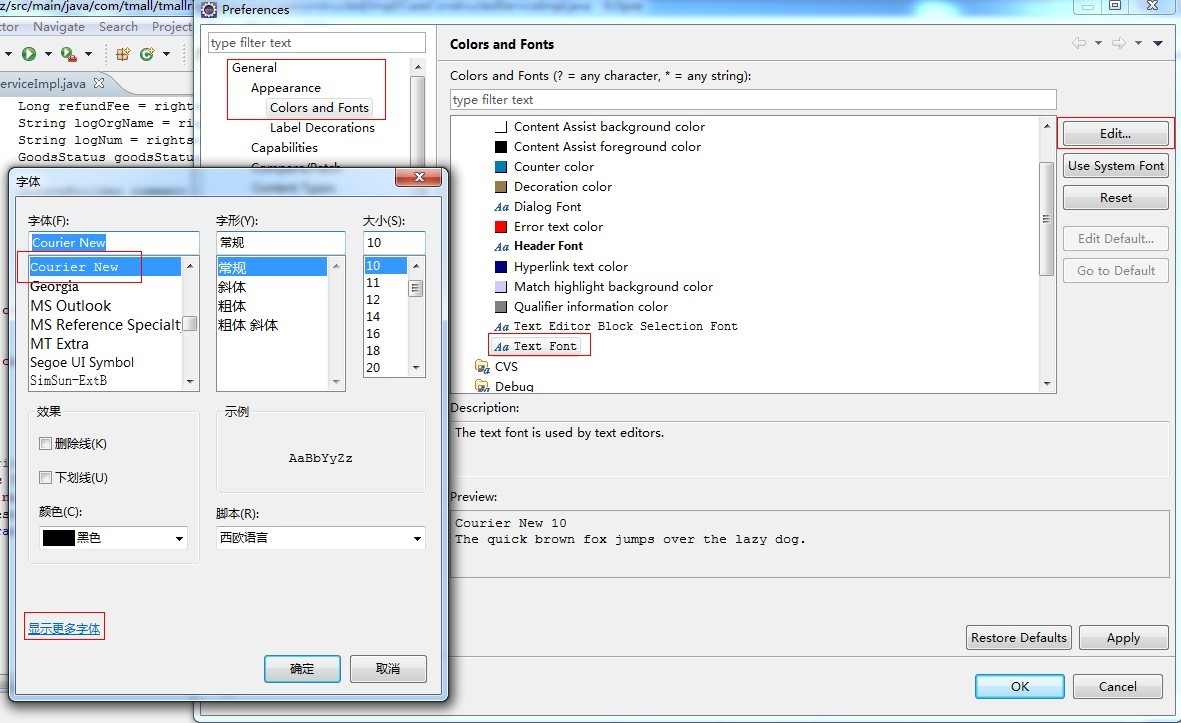Click the 显示更多字体 link

(64, 628)
